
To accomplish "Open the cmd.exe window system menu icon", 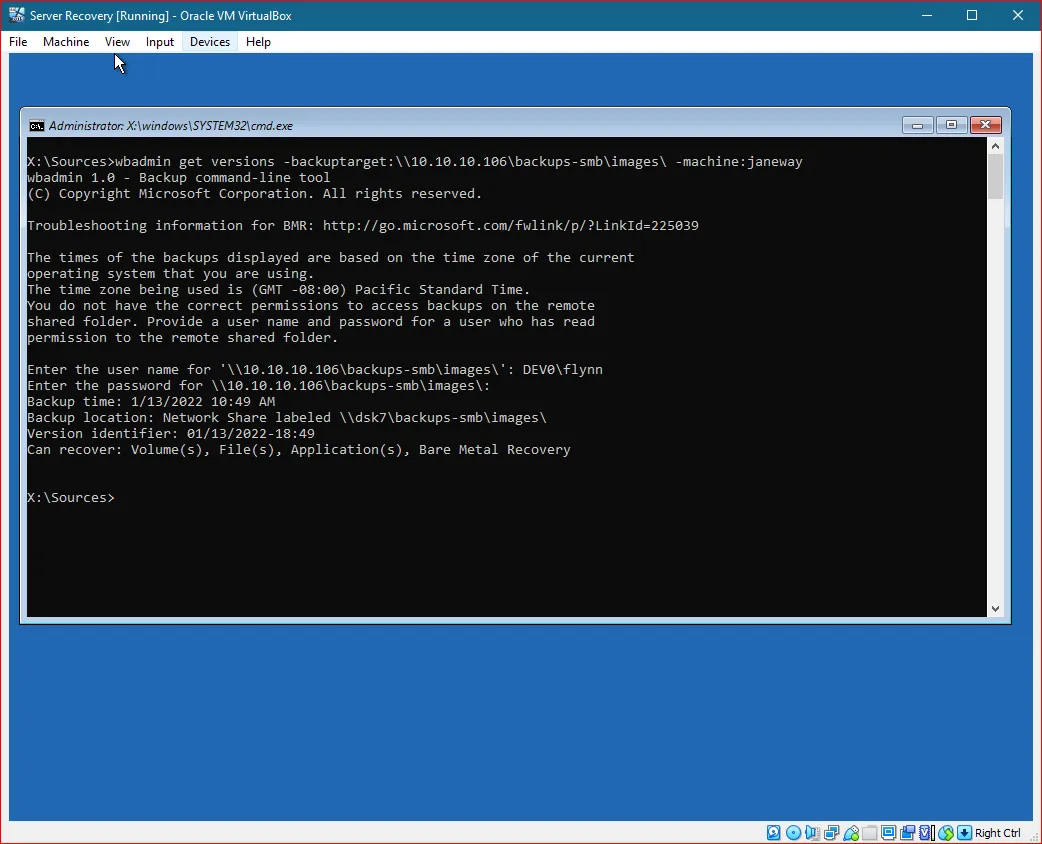I will (37, 125).
